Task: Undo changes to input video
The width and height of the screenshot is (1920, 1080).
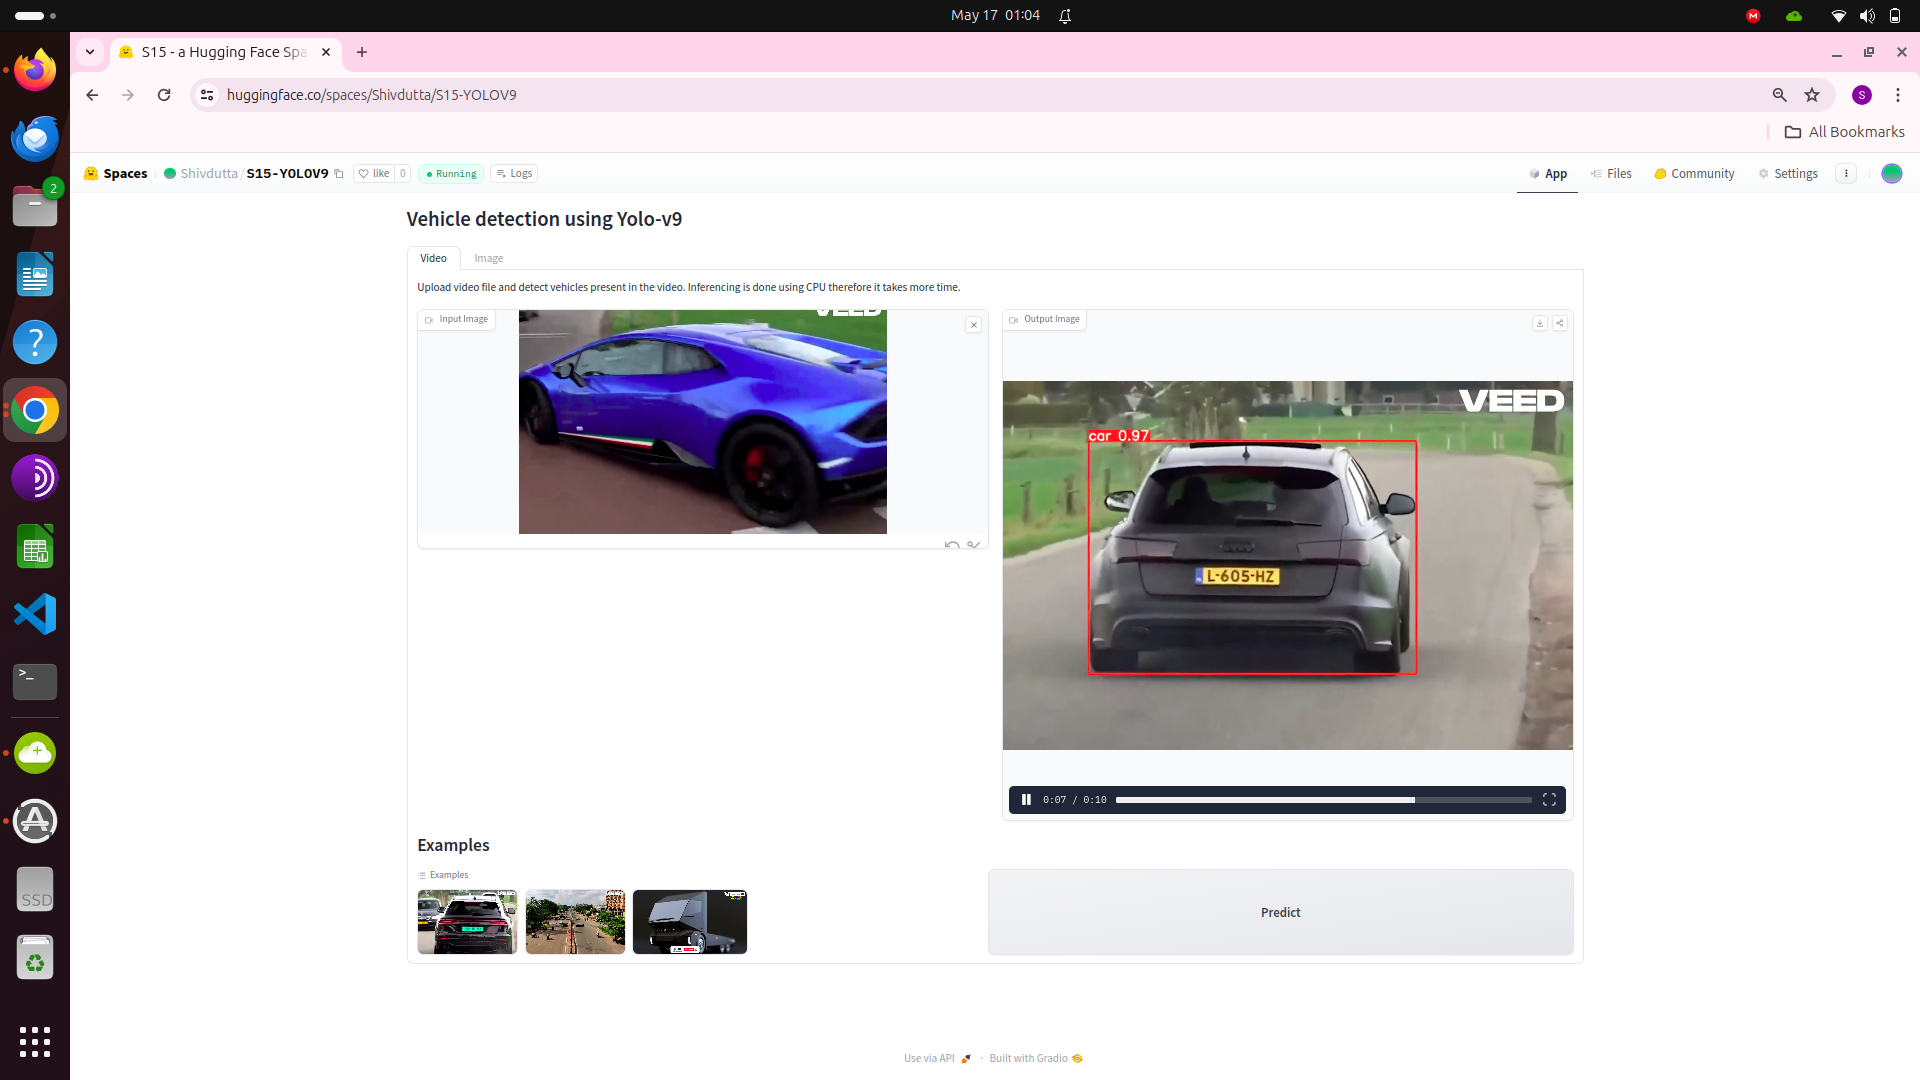Action: tap(951, 545)
